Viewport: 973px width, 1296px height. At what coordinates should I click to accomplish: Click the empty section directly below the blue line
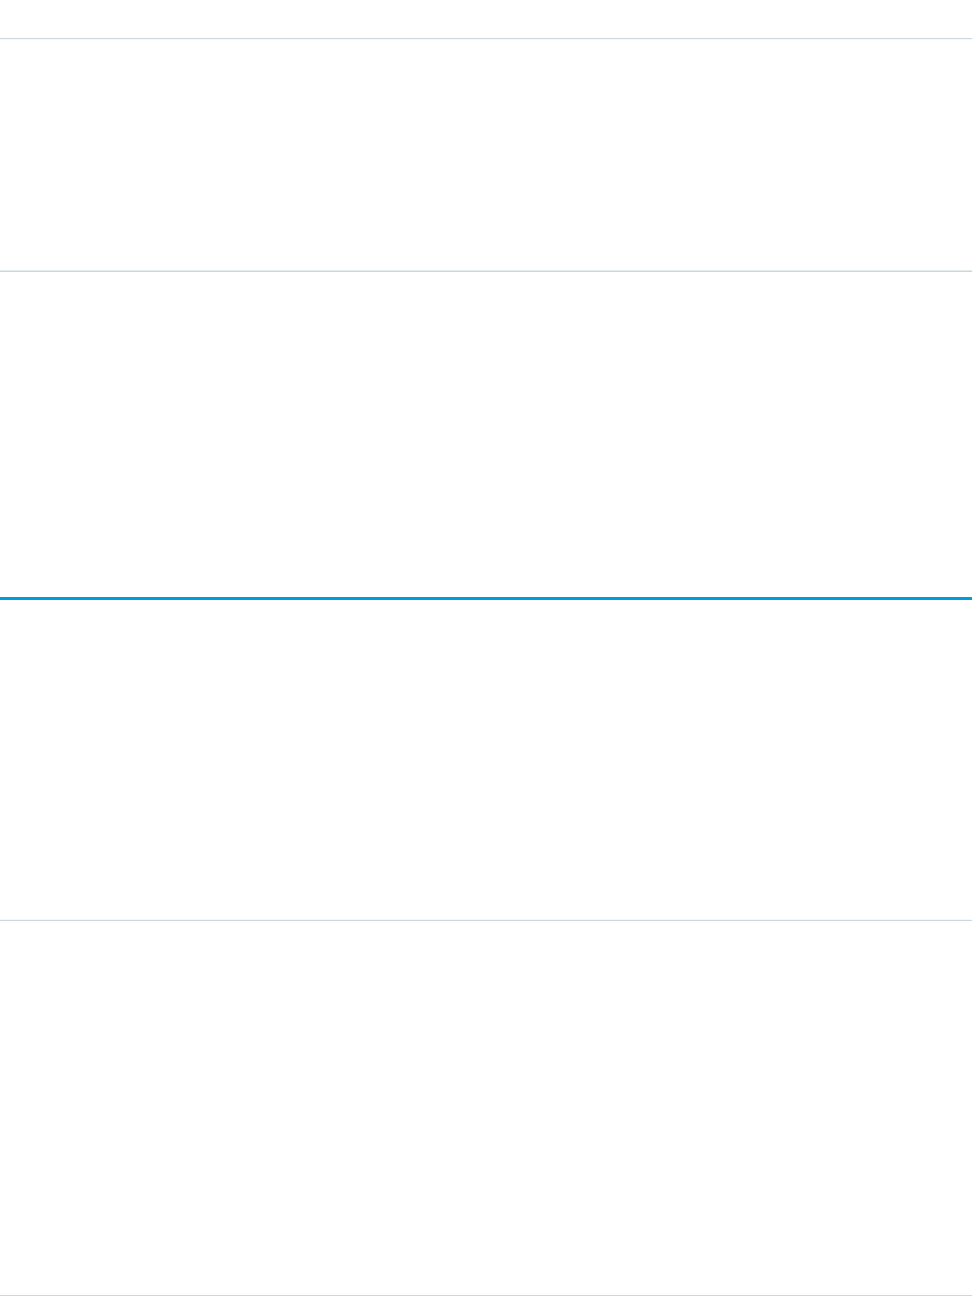pyautogui.click(x=486, y=760)
